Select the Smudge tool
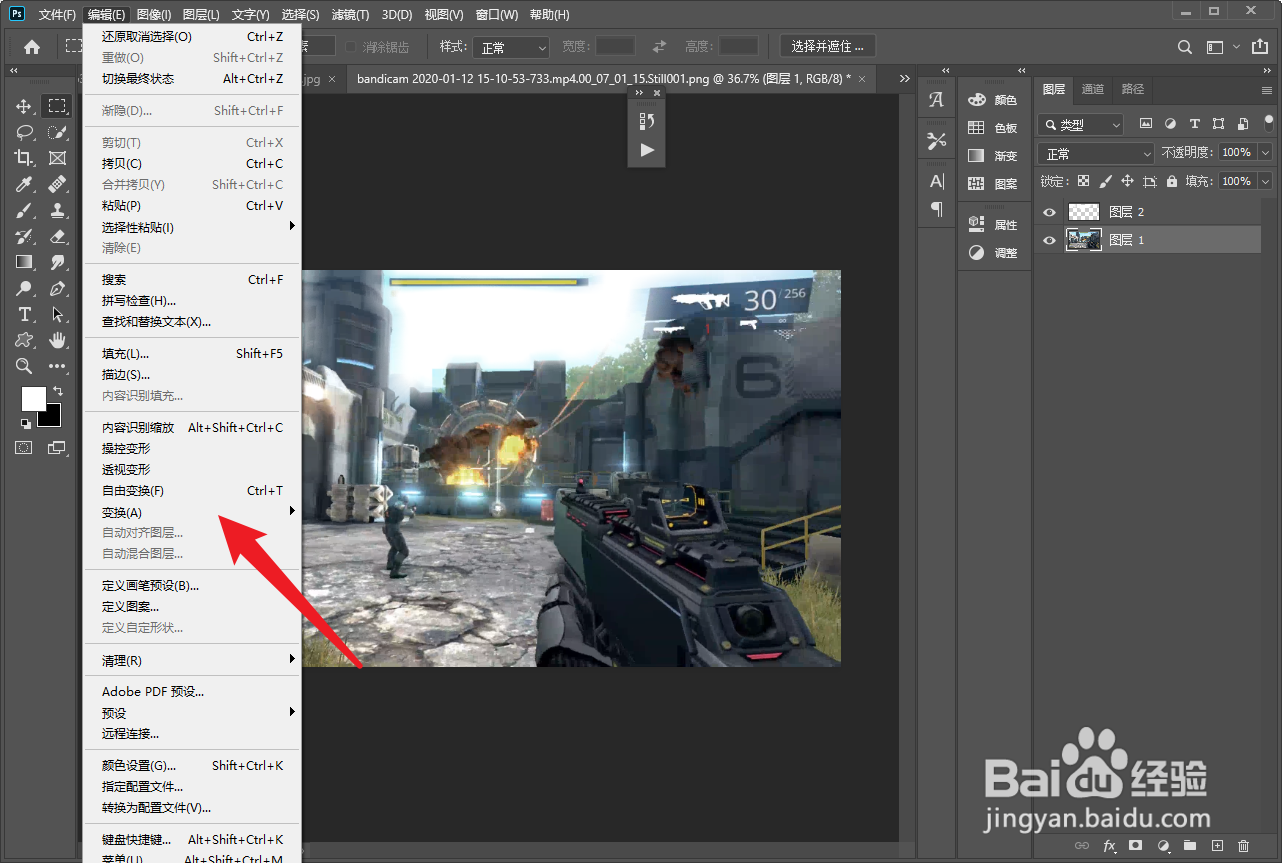 [57, 262]
